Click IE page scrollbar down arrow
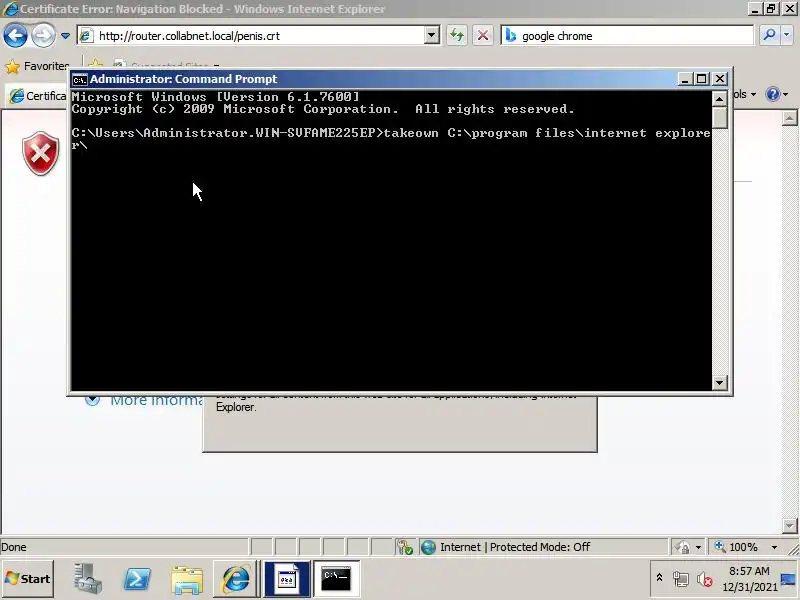The image size is (800, 600). 789,525
